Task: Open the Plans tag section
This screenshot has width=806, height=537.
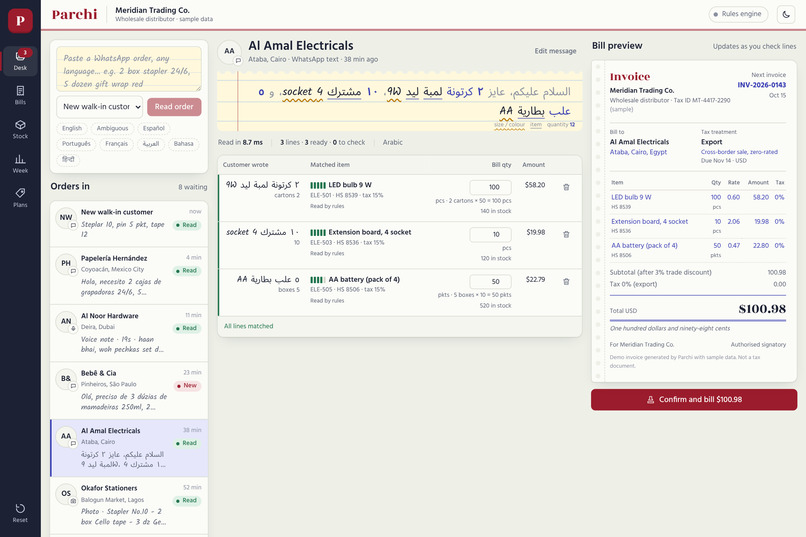Action: point(20,198)
